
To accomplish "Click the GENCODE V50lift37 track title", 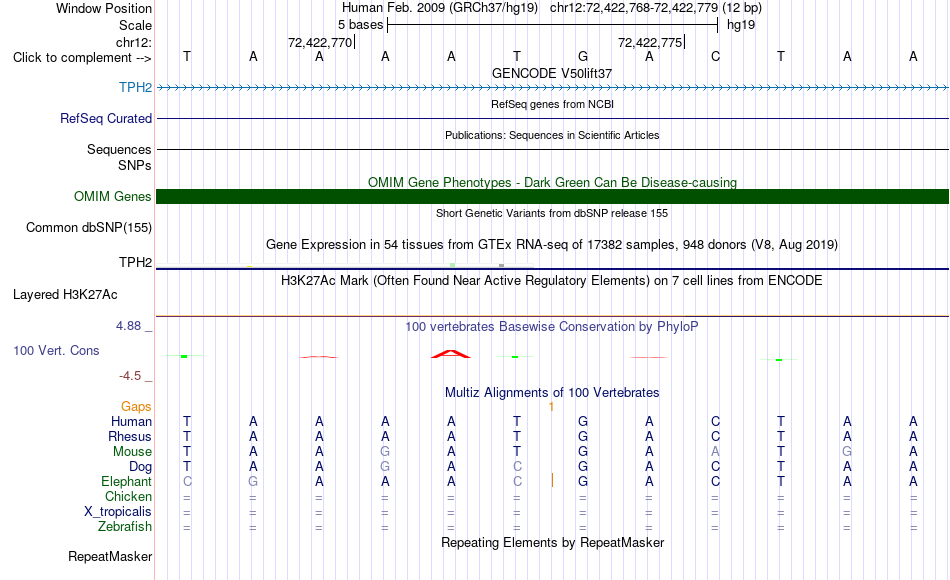I will [x=552, y=73].
